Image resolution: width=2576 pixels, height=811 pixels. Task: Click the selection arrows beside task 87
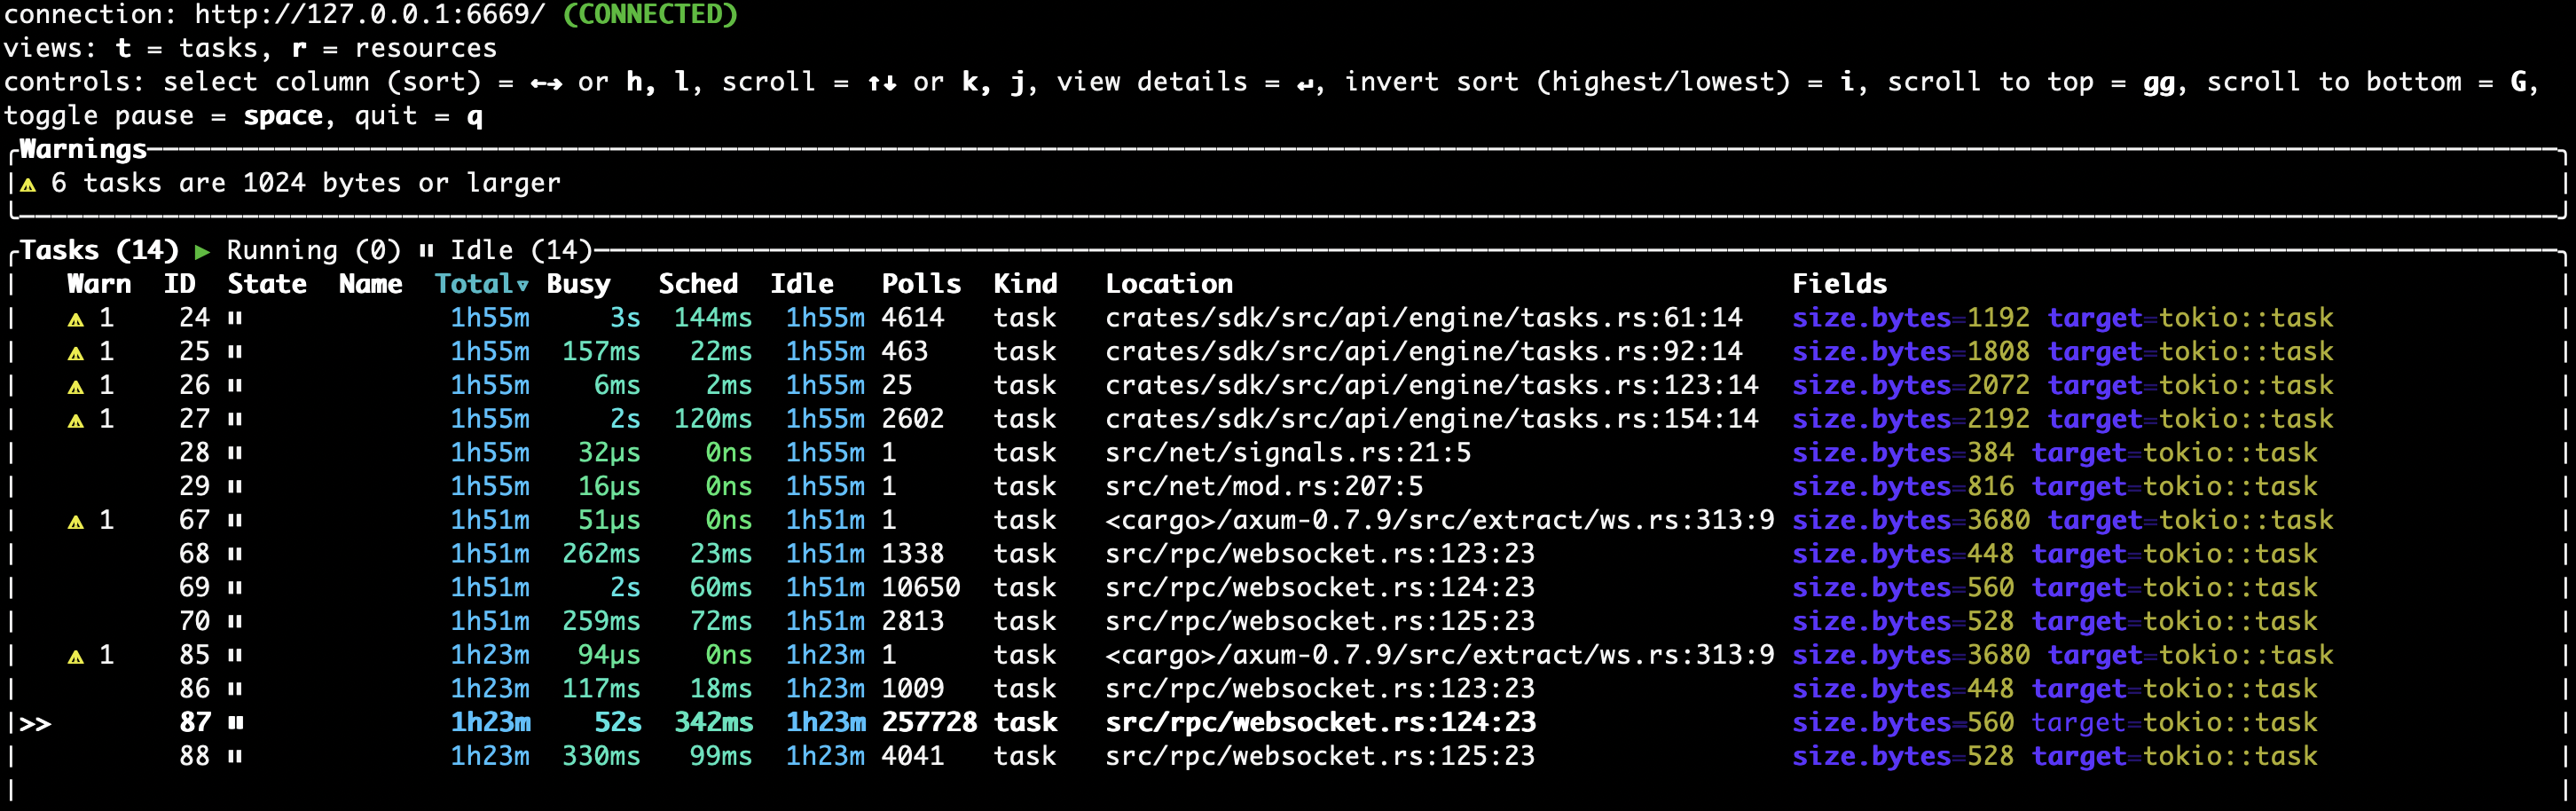click(x=35, y=723)
